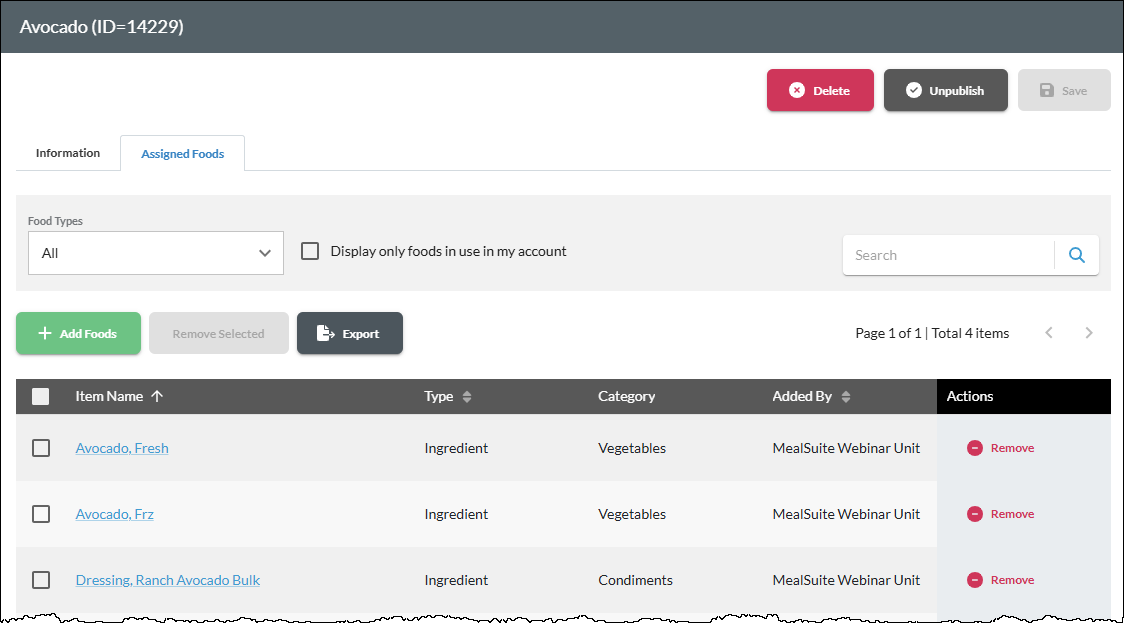Select the Assigned Foods tab

tap(183, 153)
